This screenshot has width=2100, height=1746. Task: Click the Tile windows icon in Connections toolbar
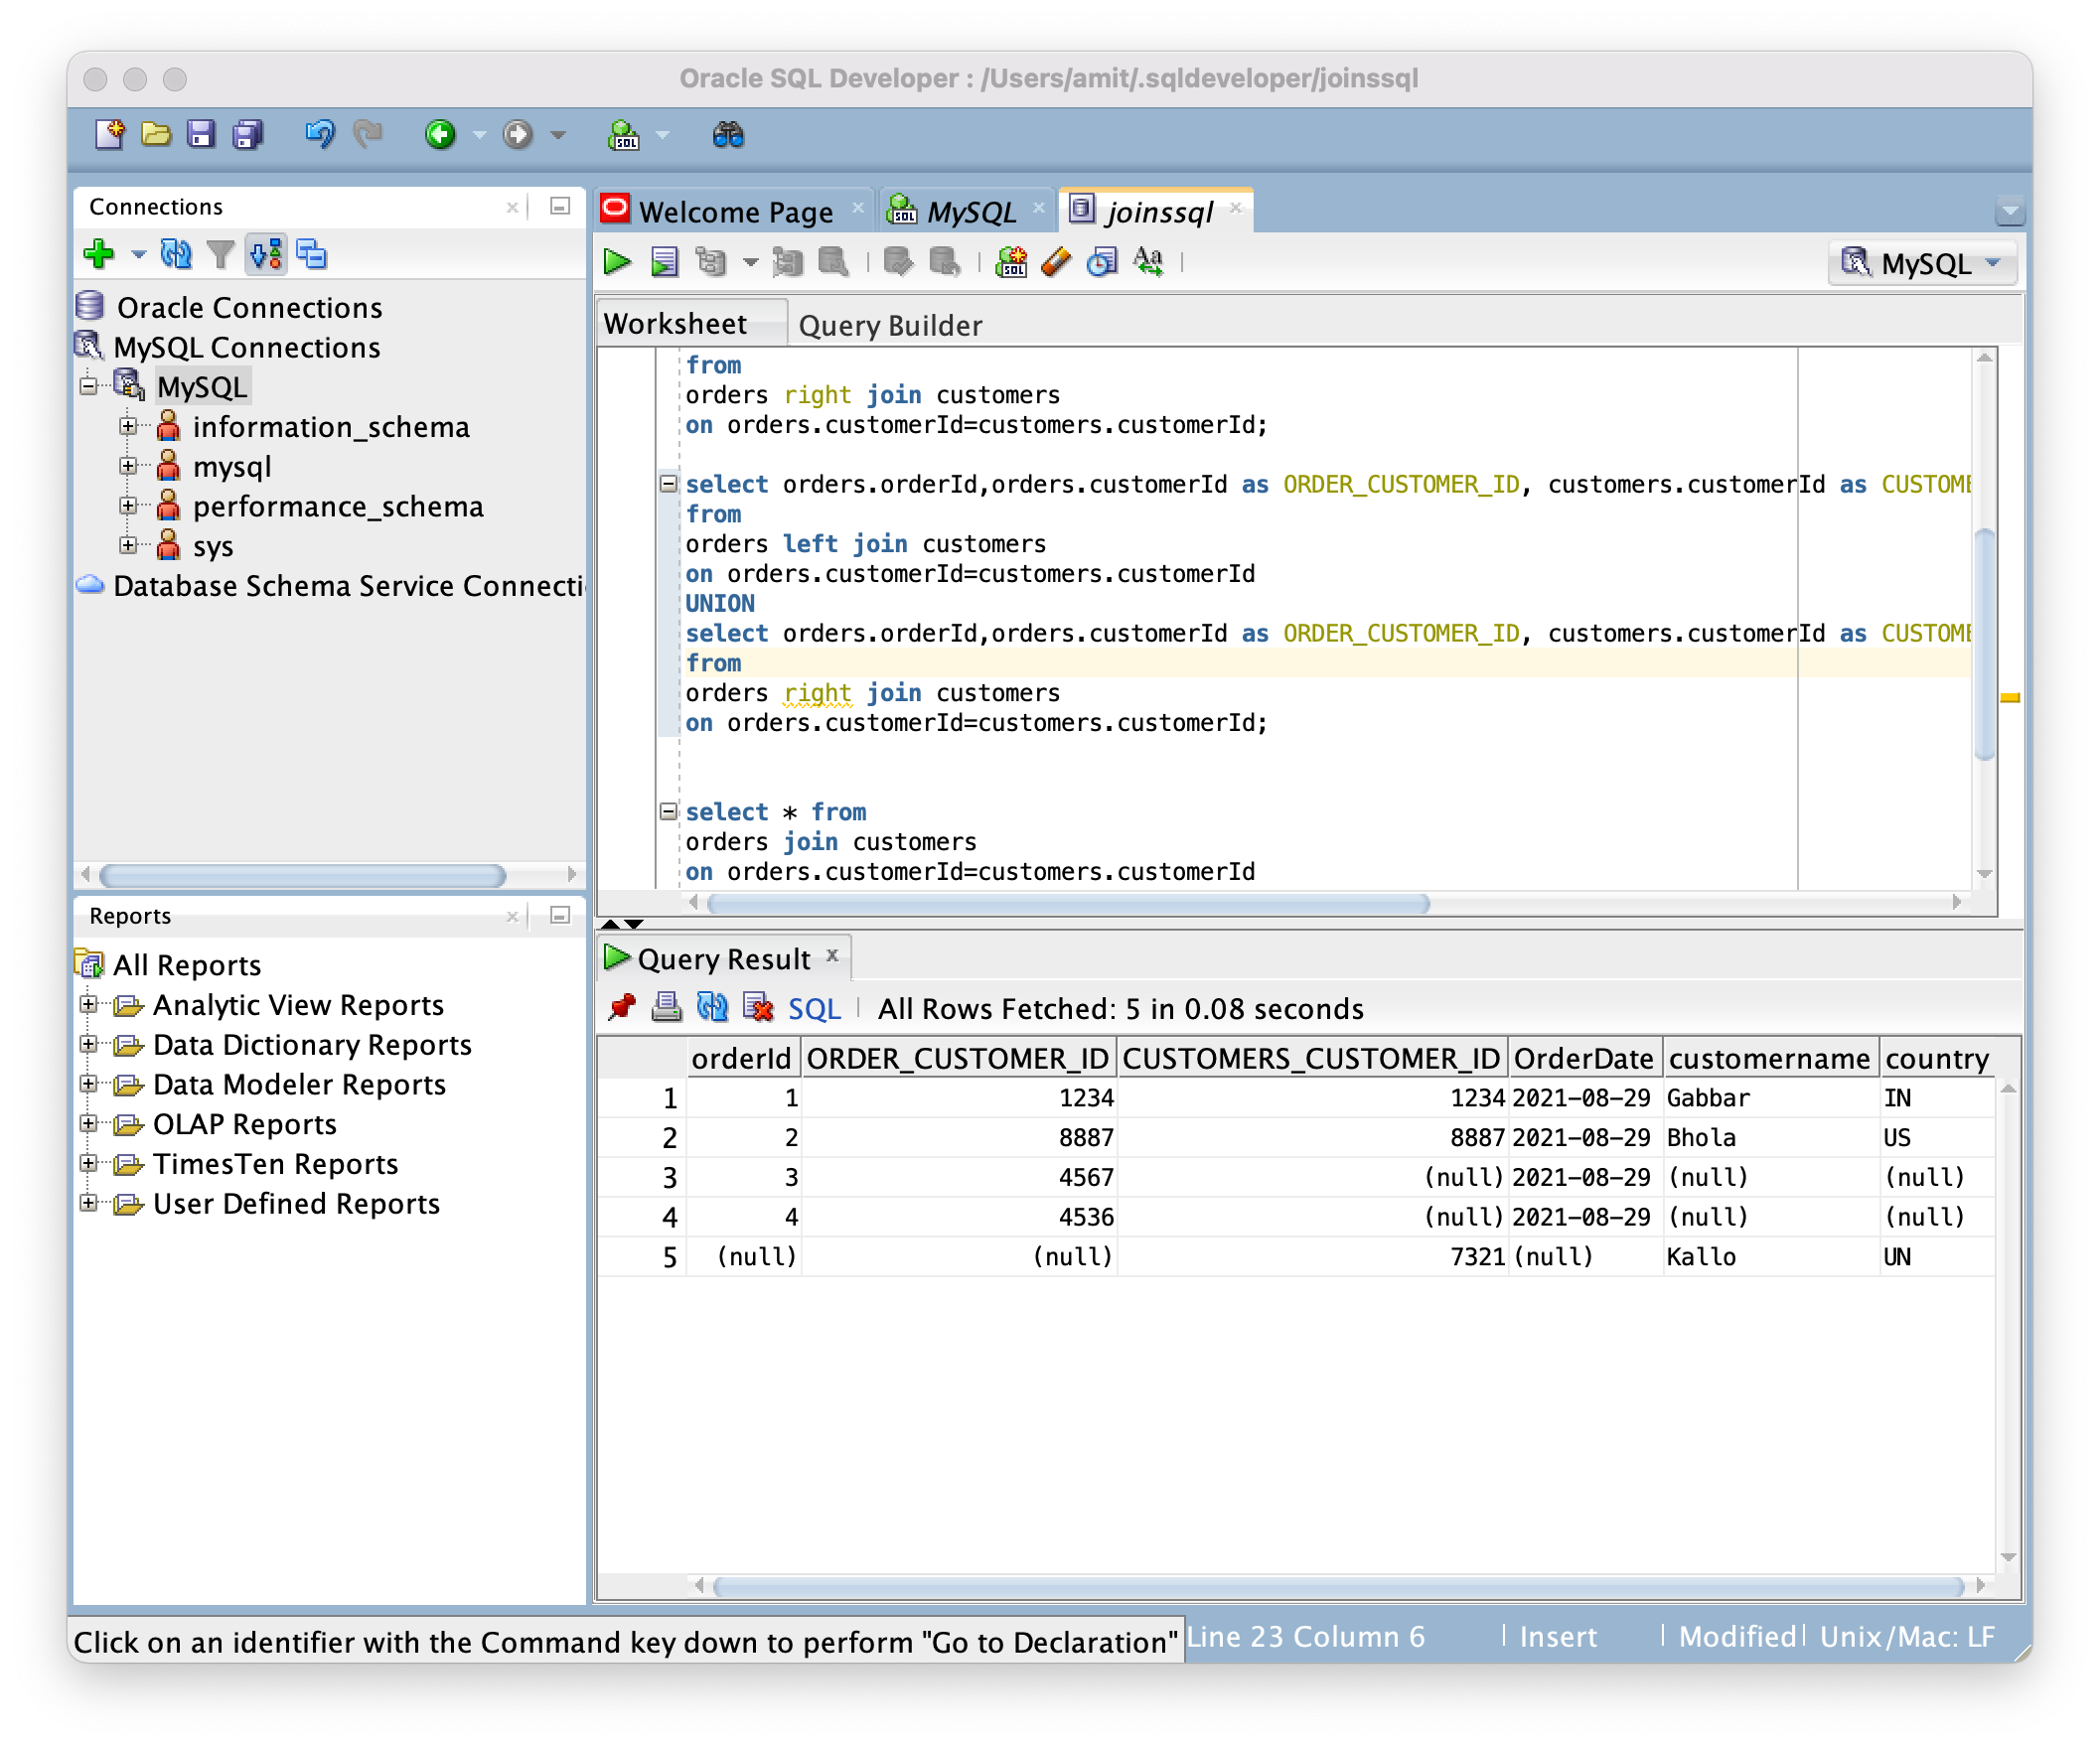click(312, 255)
